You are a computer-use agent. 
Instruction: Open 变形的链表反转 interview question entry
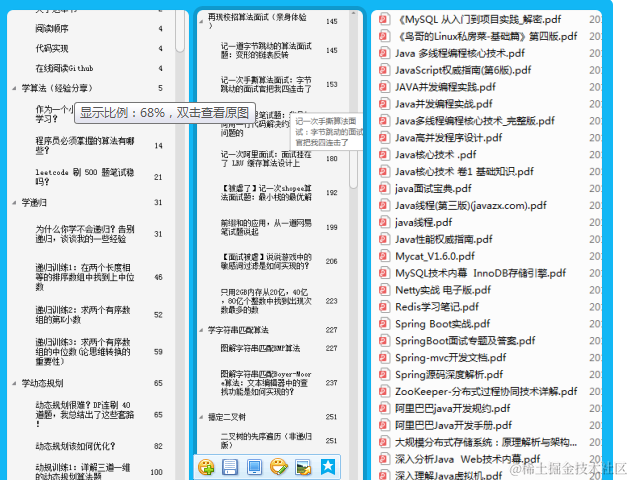coord(266,50)
